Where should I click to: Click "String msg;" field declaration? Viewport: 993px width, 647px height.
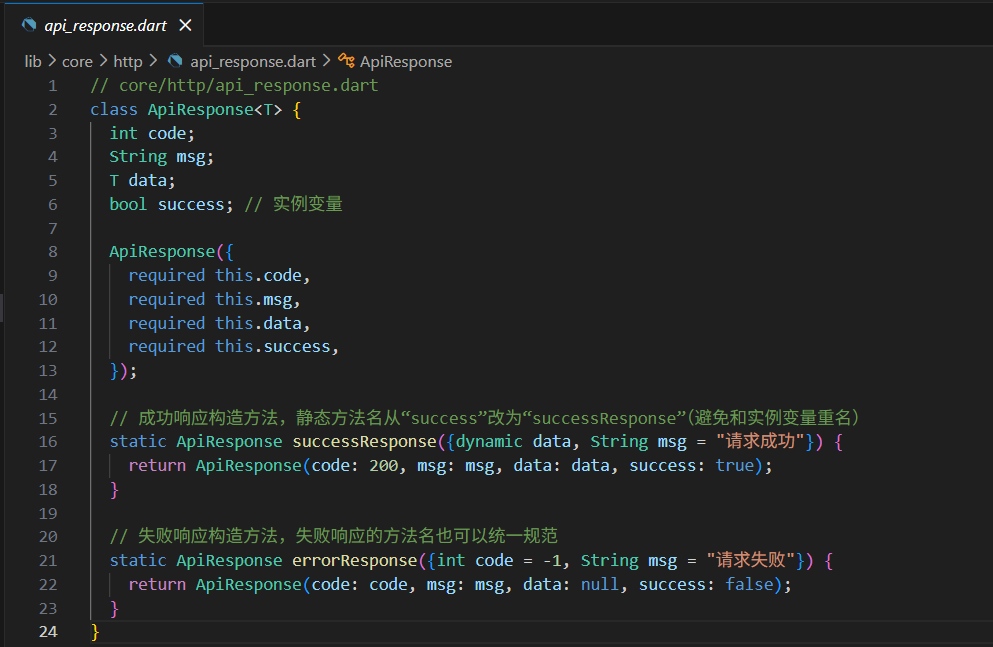click(x=161, y=157)
